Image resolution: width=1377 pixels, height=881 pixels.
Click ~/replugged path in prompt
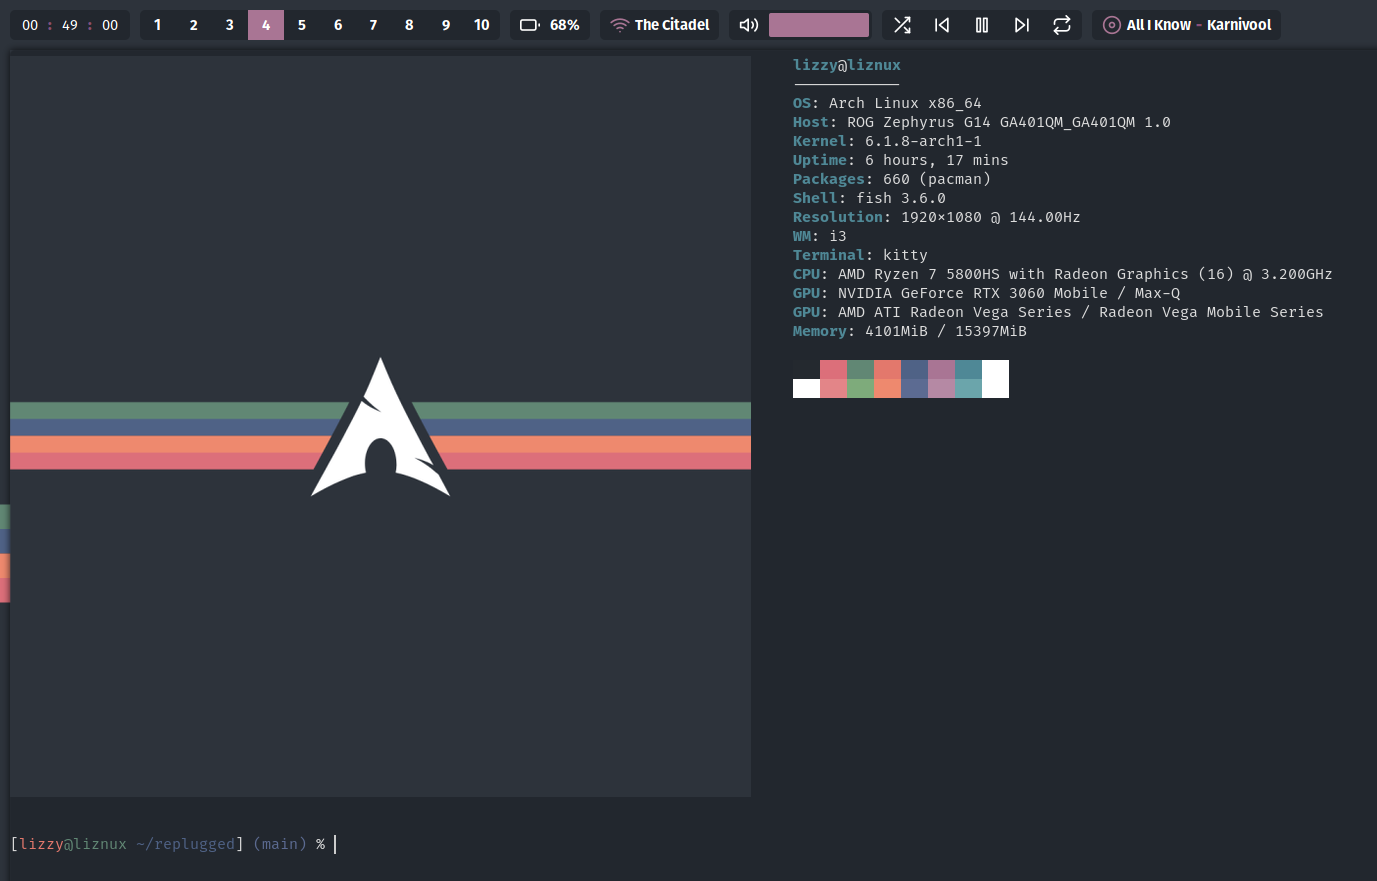pyautogui.click(x=185, y=844)
